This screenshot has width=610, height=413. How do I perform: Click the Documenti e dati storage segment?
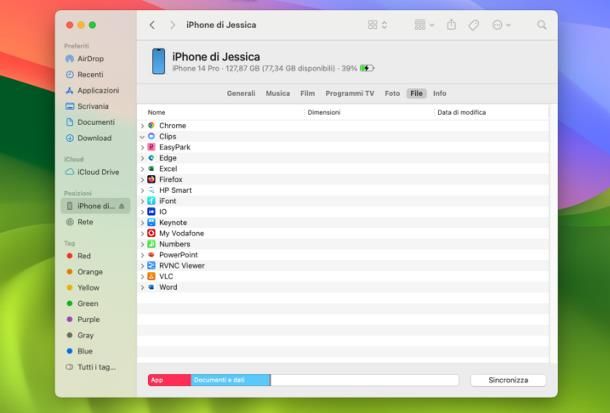230,380
